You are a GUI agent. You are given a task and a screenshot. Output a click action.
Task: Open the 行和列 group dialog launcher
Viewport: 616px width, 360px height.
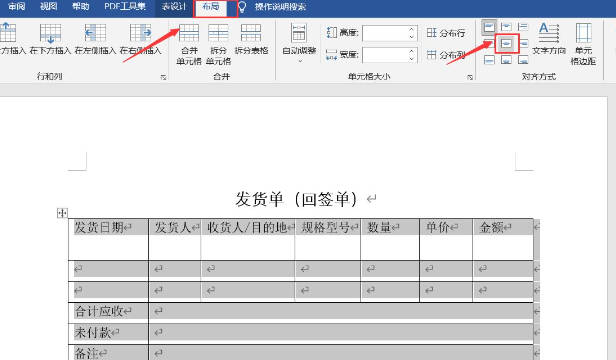pyautogui.click(x=163, y=77)
